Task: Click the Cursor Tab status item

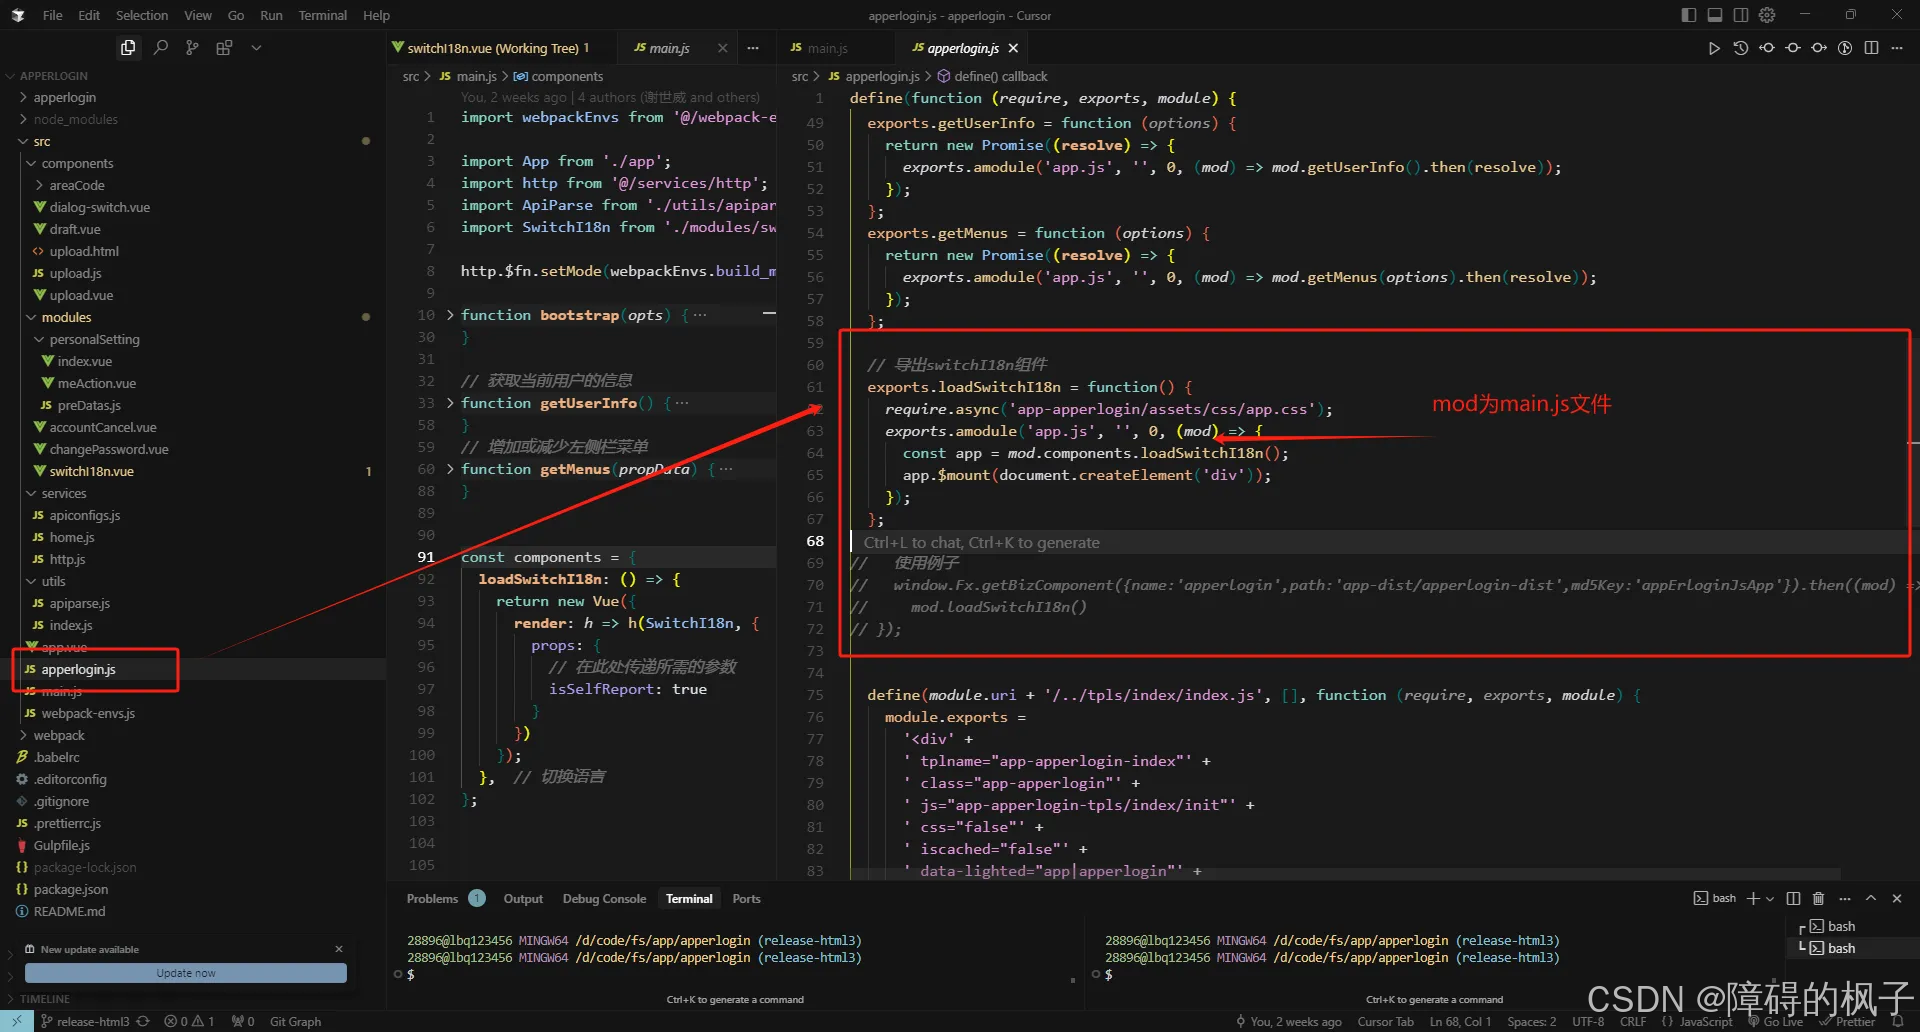Action: point(1385,1021)
